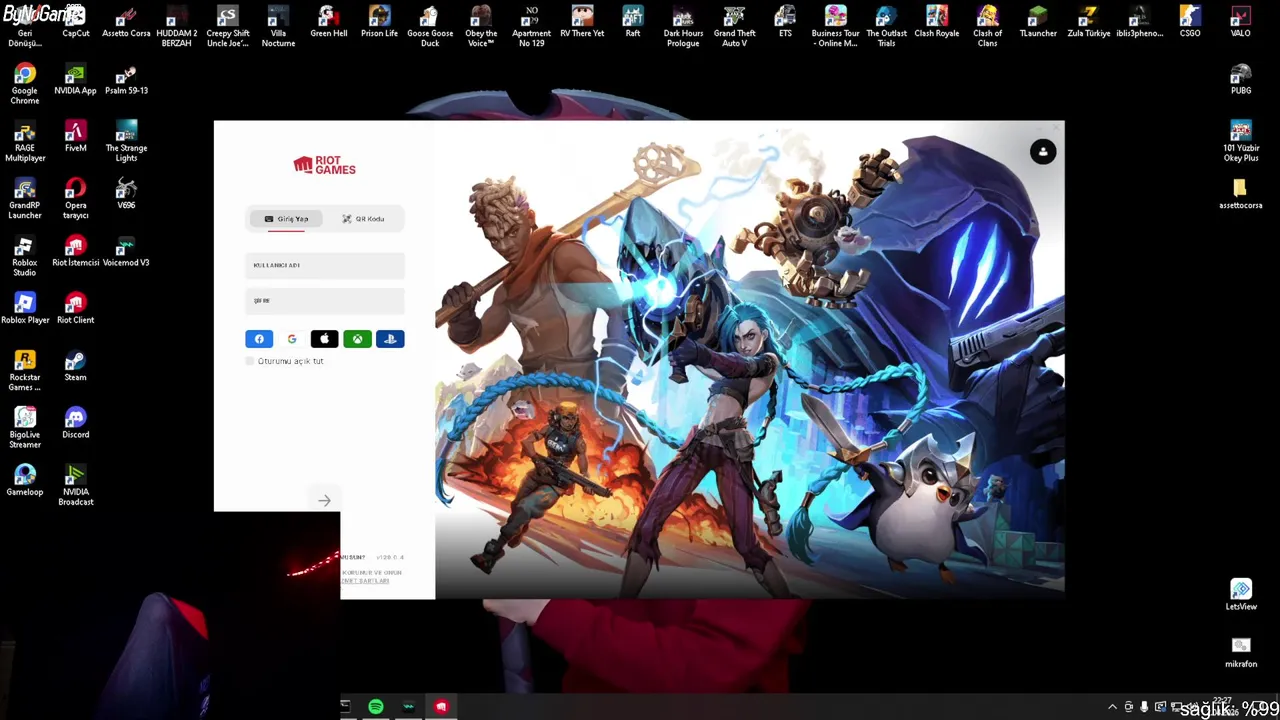Open PUBG desktop icon

[1241, 80]
